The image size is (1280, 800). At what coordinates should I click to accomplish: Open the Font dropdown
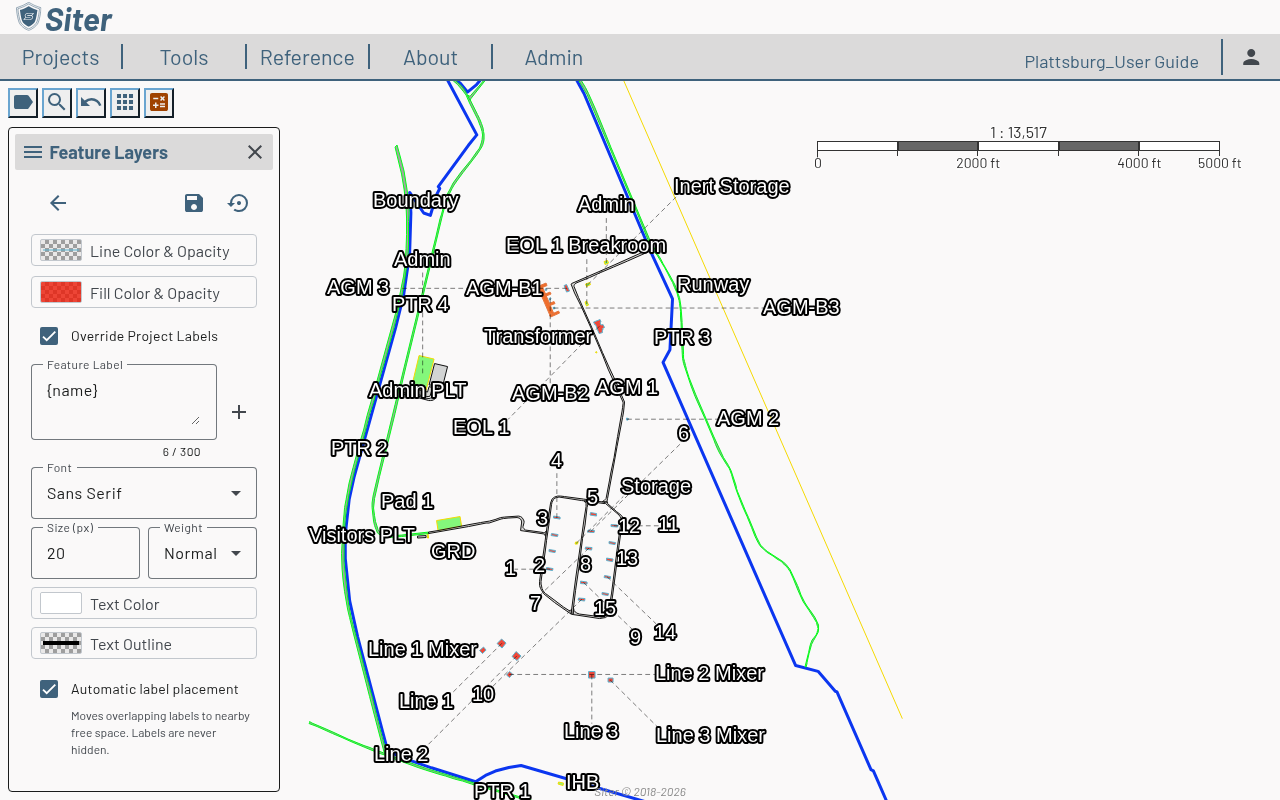tap(144, 493)
